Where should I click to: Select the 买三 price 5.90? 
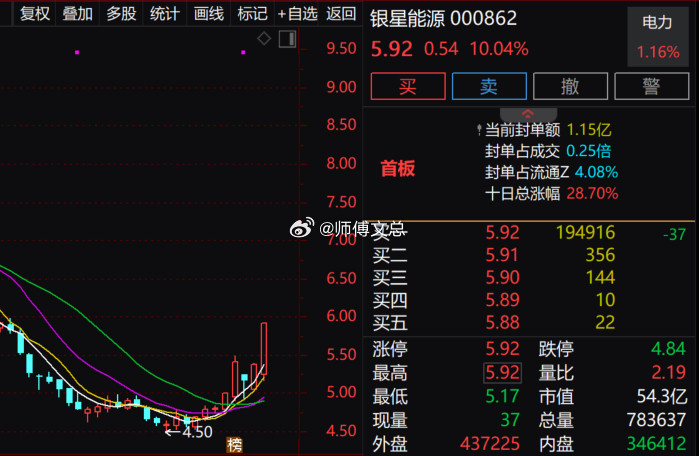coord(502,277)
